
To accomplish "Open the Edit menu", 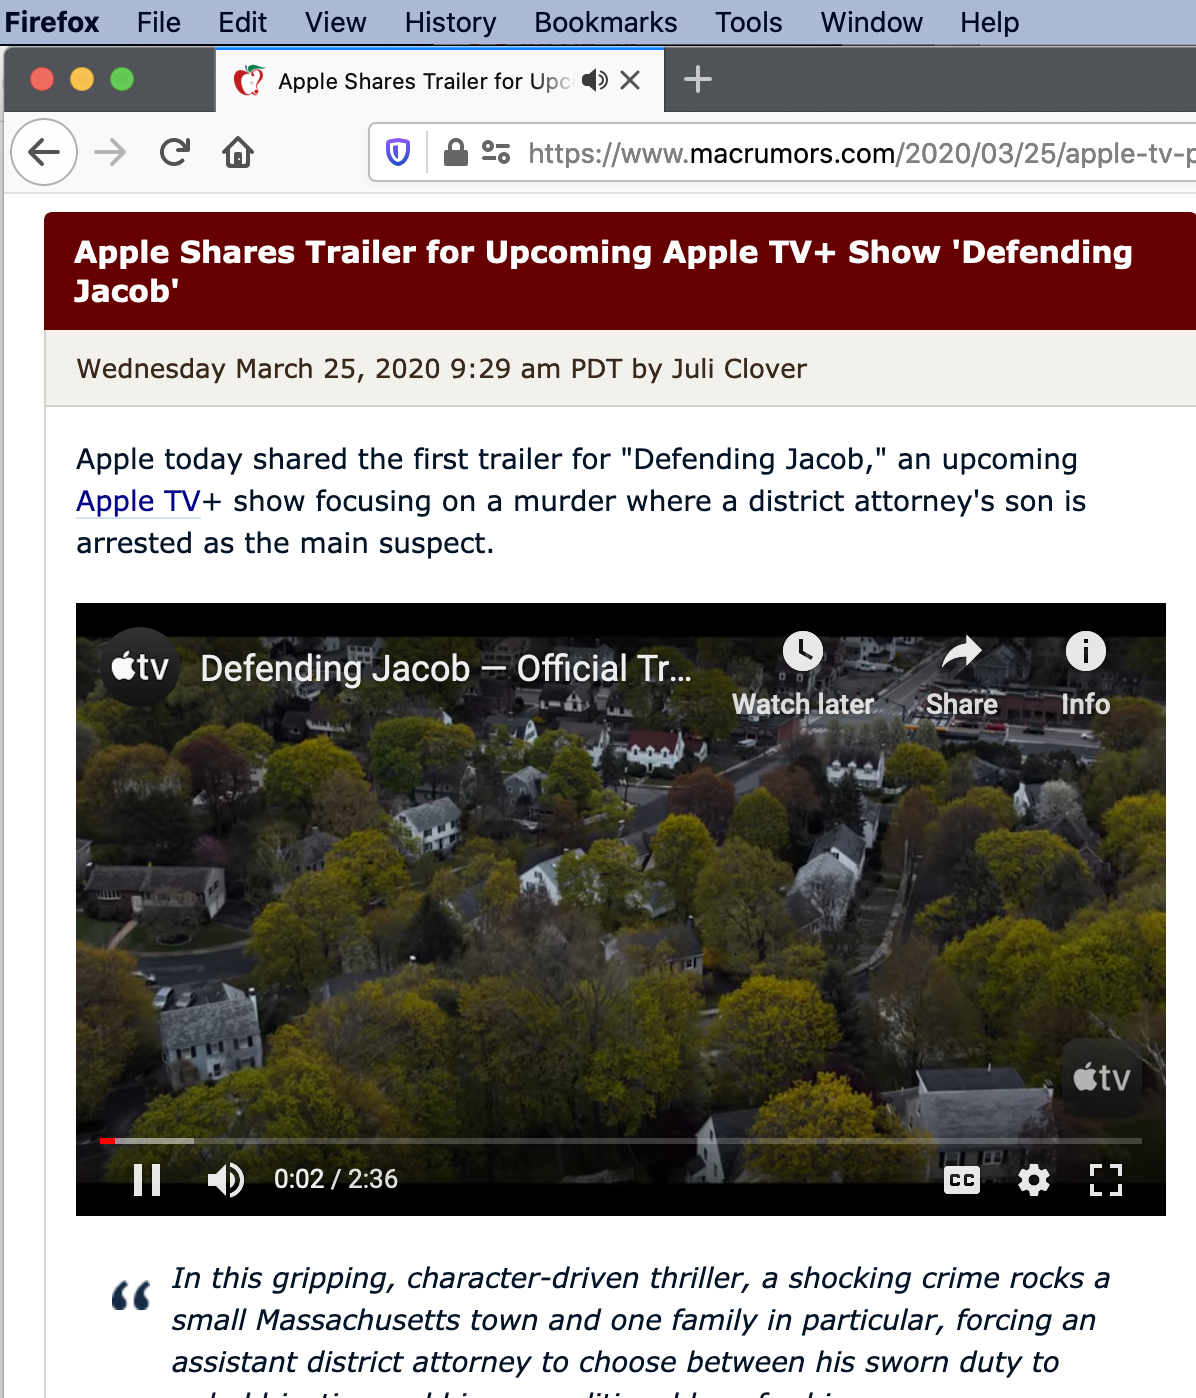I will pos(243,22).
